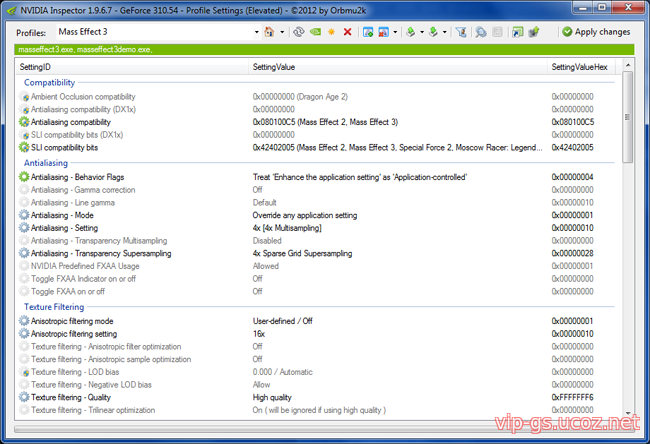Click the filter icon in the toolbar
This screenshot has height=444, width=650.
pyautogui.click(x=461, y=32)
